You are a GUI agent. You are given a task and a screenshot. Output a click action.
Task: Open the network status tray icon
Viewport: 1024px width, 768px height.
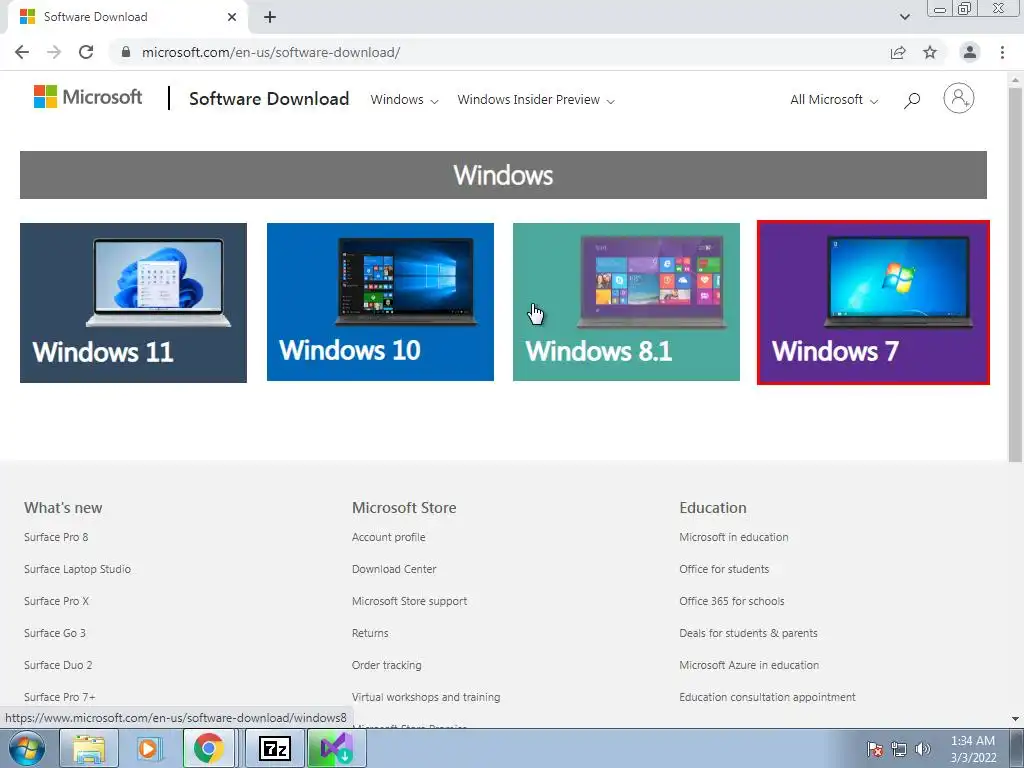pos(899,749)
